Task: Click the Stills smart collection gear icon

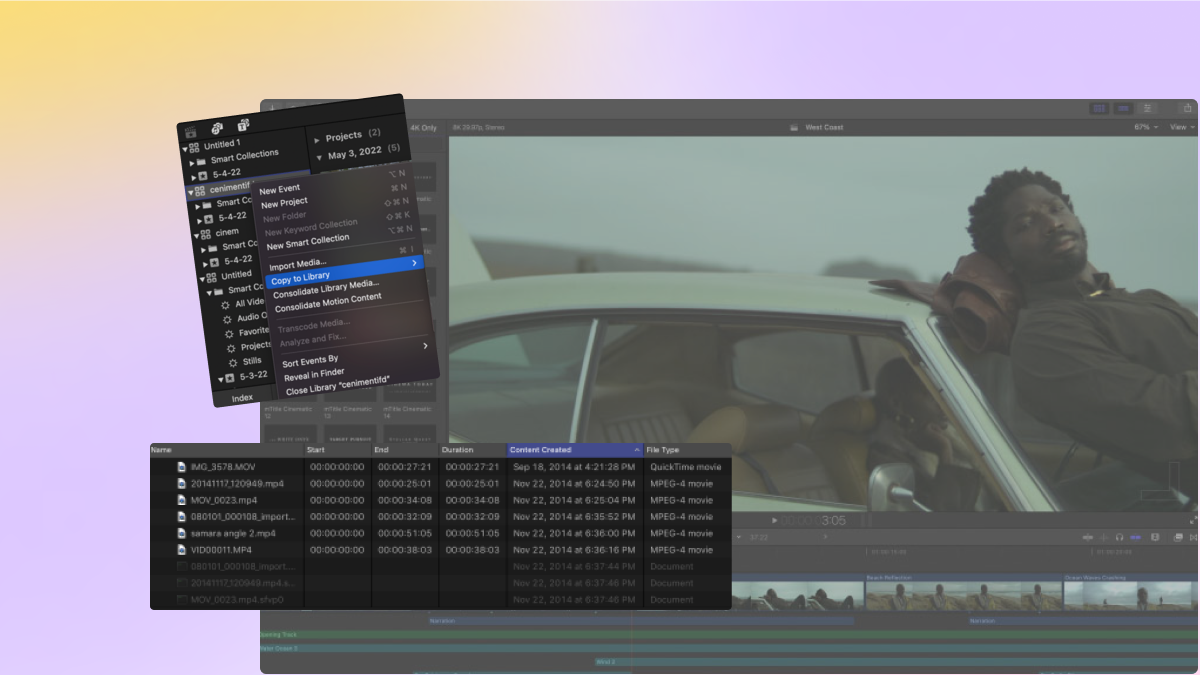Action: (233, 363)
